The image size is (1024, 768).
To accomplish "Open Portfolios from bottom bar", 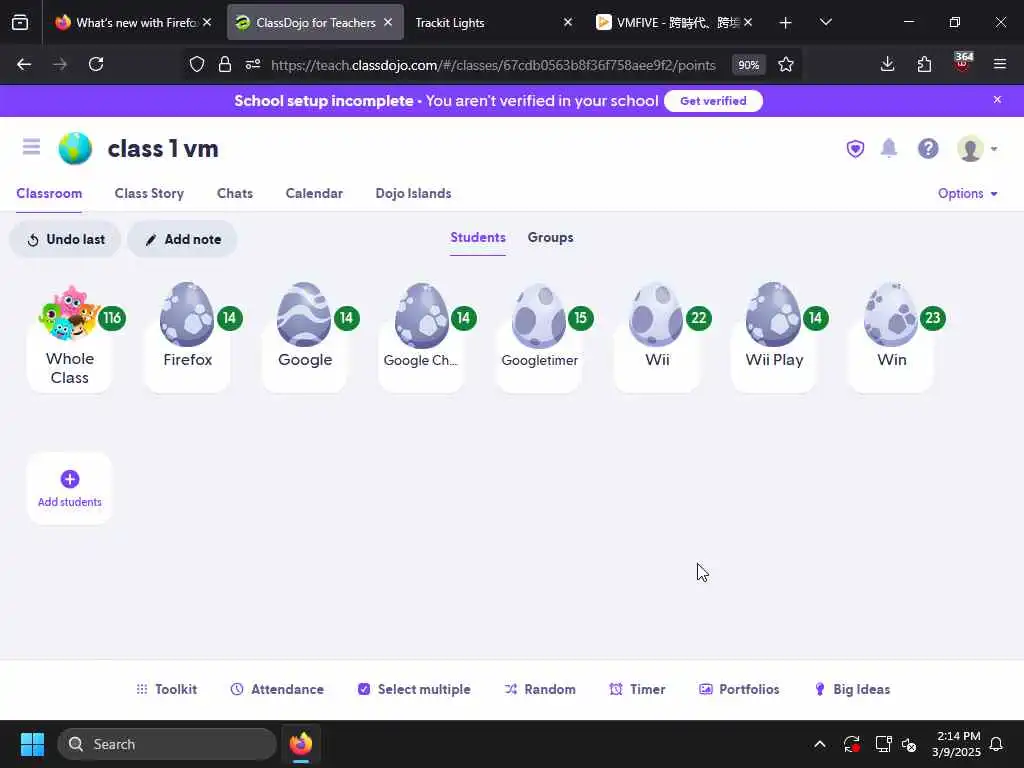I will (739, 689).
